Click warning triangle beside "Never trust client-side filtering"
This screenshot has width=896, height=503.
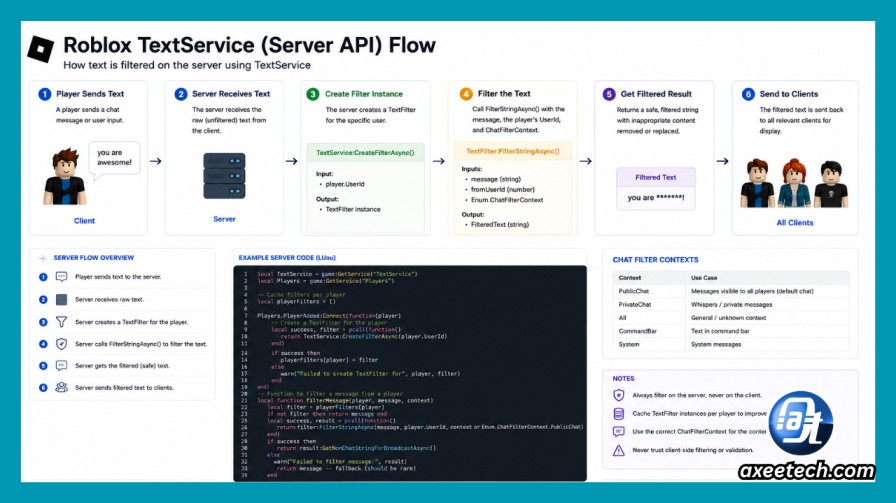pyautogui.click(x=618, y=450)
